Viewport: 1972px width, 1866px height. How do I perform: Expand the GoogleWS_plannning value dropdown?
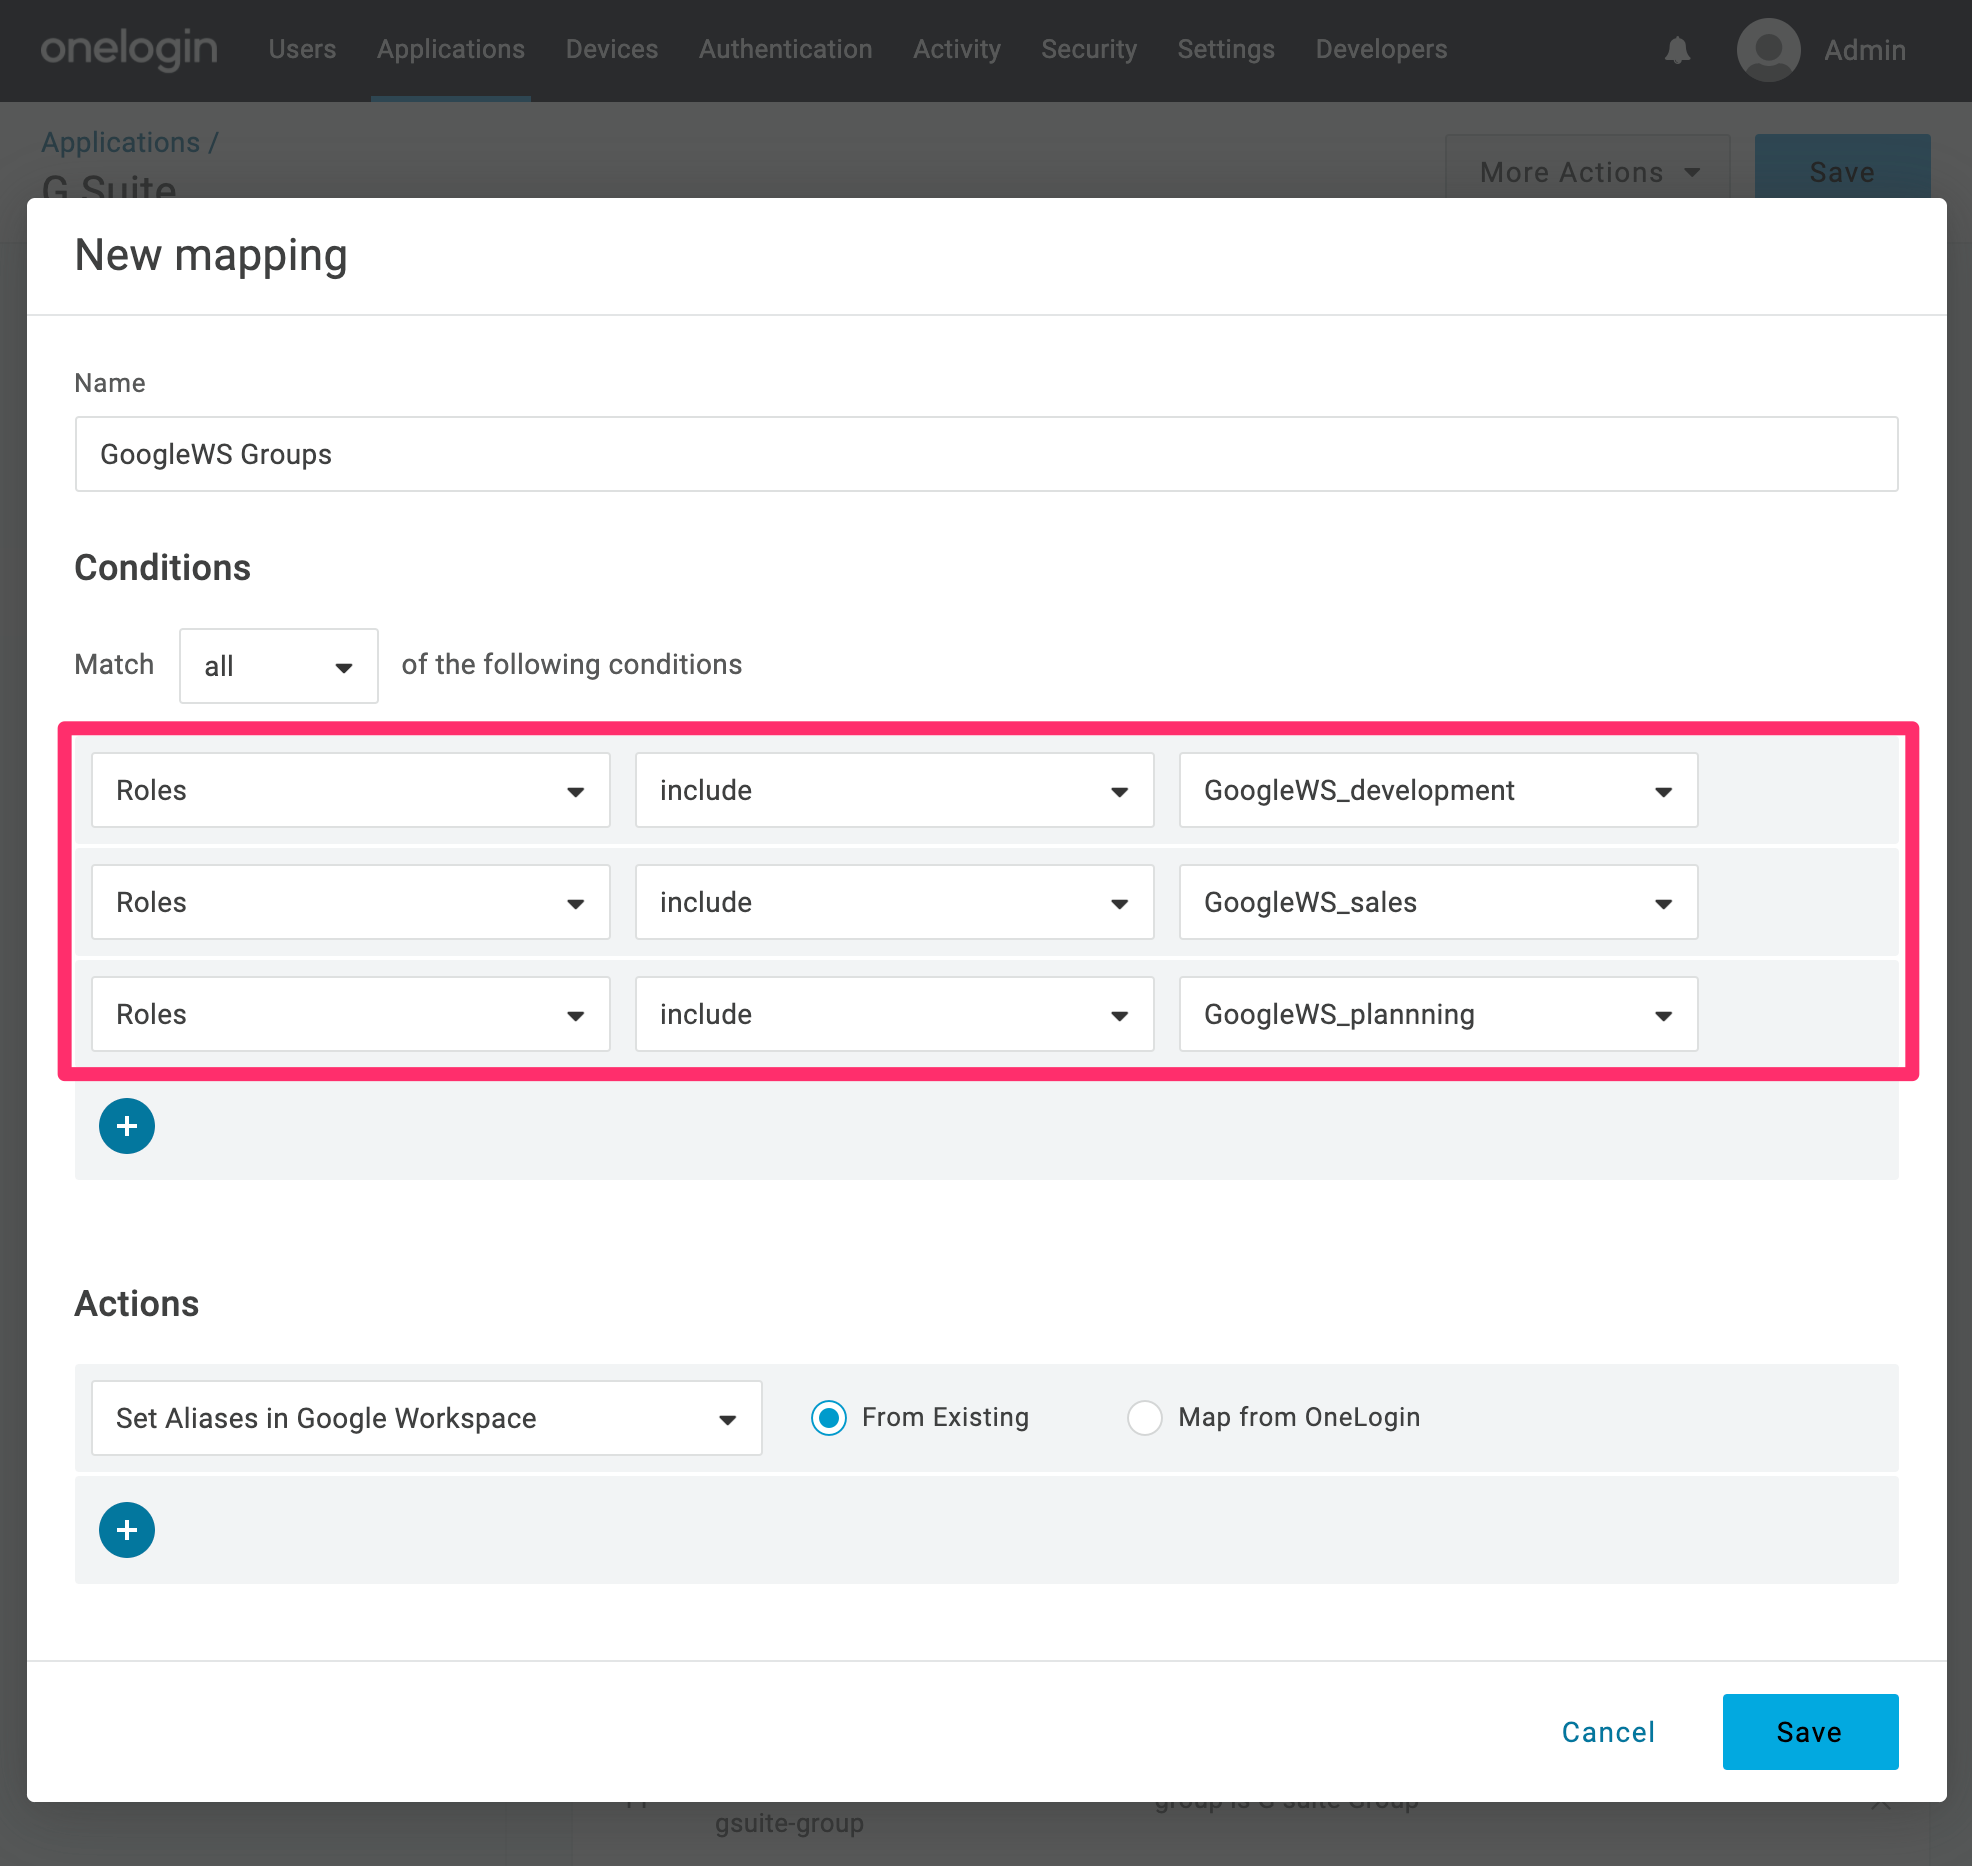pyautogui.click(x=1439, y=1014)
